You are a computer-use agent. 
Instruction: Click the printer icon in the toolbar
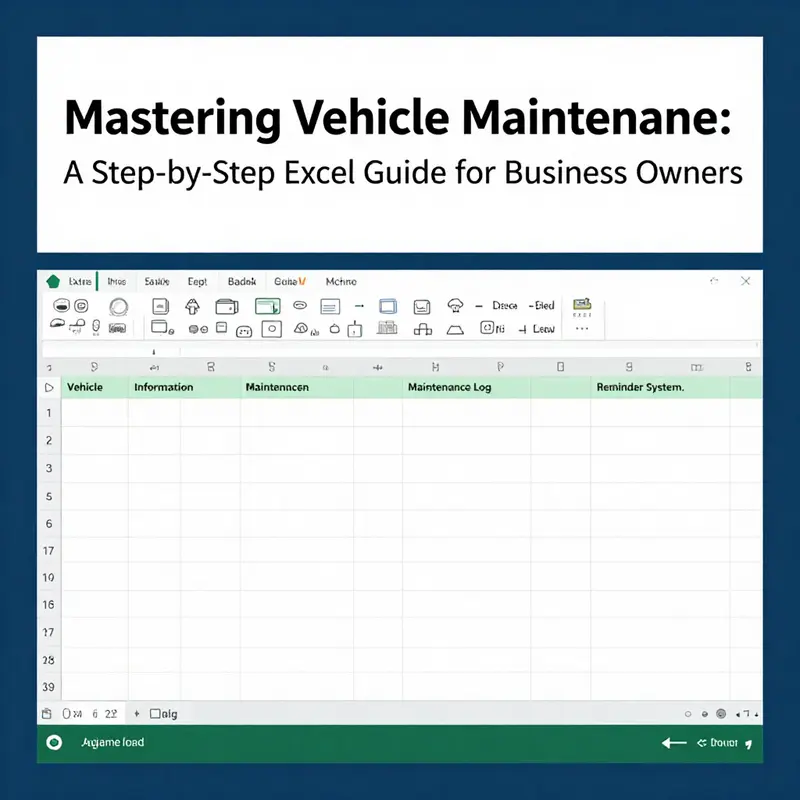(228, 304)
